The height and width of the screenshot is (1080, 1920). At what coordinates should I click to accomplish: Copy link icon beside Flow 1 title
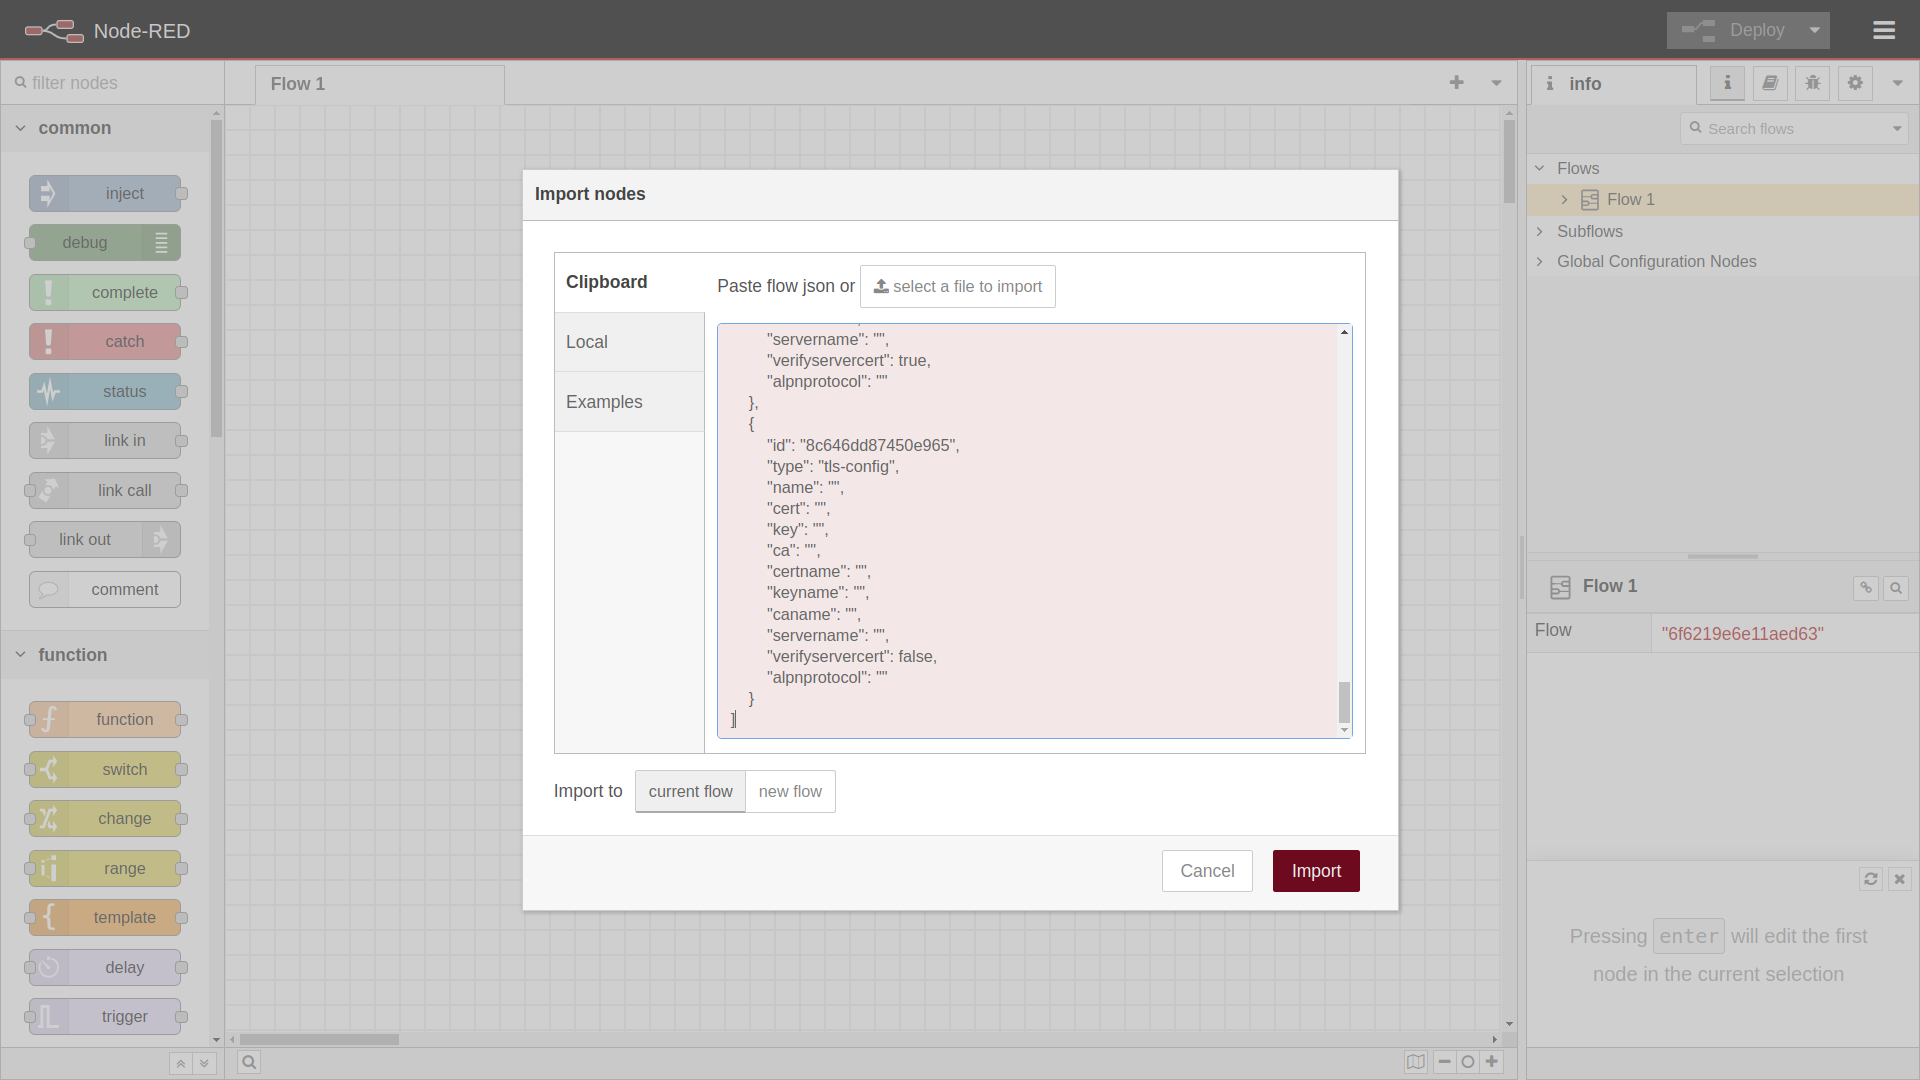(x=1866, y=588)
